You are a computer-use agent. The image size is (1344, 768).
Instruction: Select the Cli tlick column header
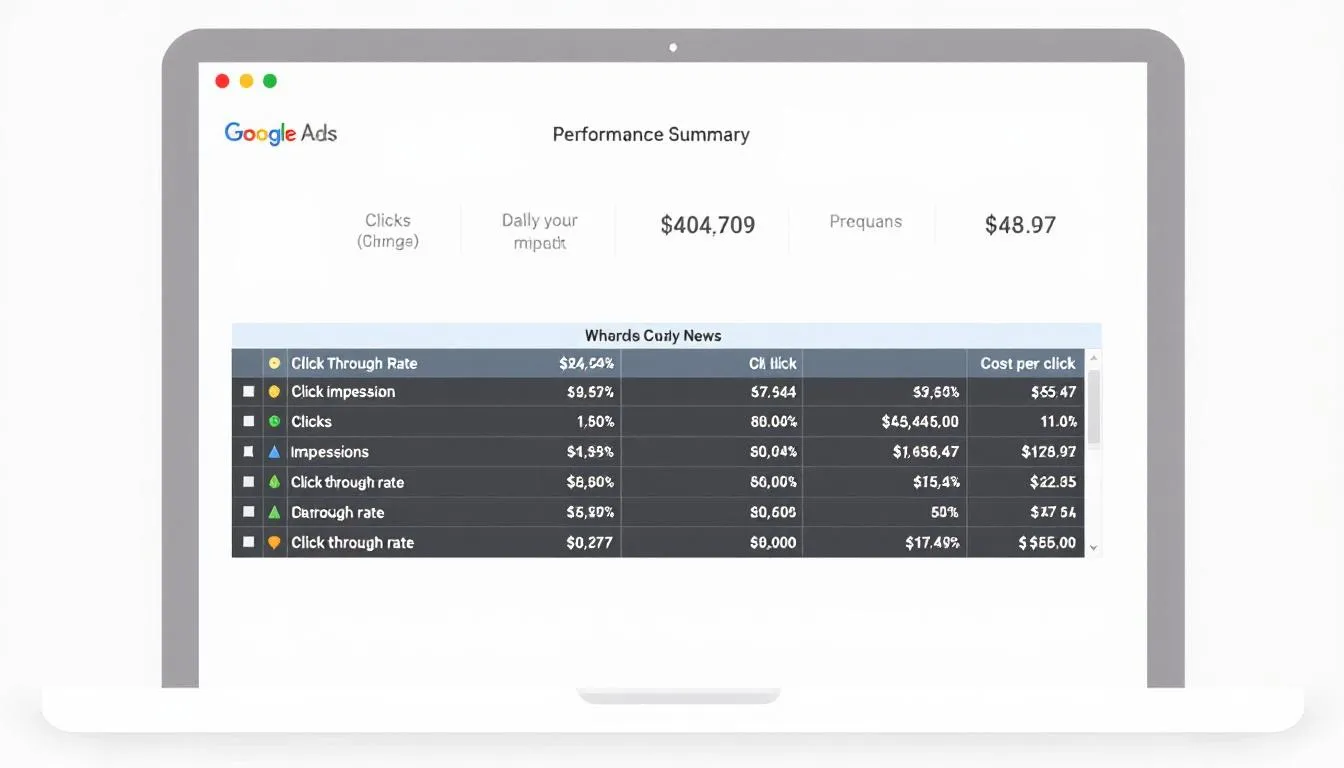(772, 363)
